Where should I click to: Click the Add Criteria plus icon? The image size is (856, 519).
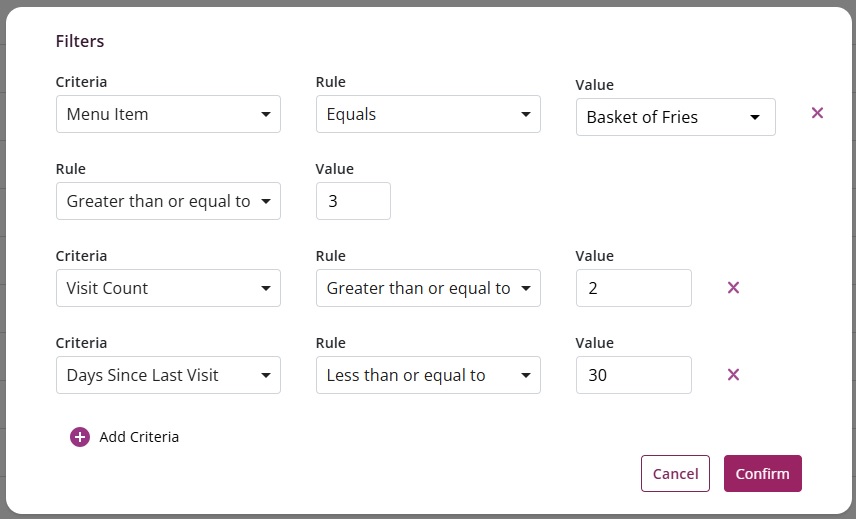[80, 437]
